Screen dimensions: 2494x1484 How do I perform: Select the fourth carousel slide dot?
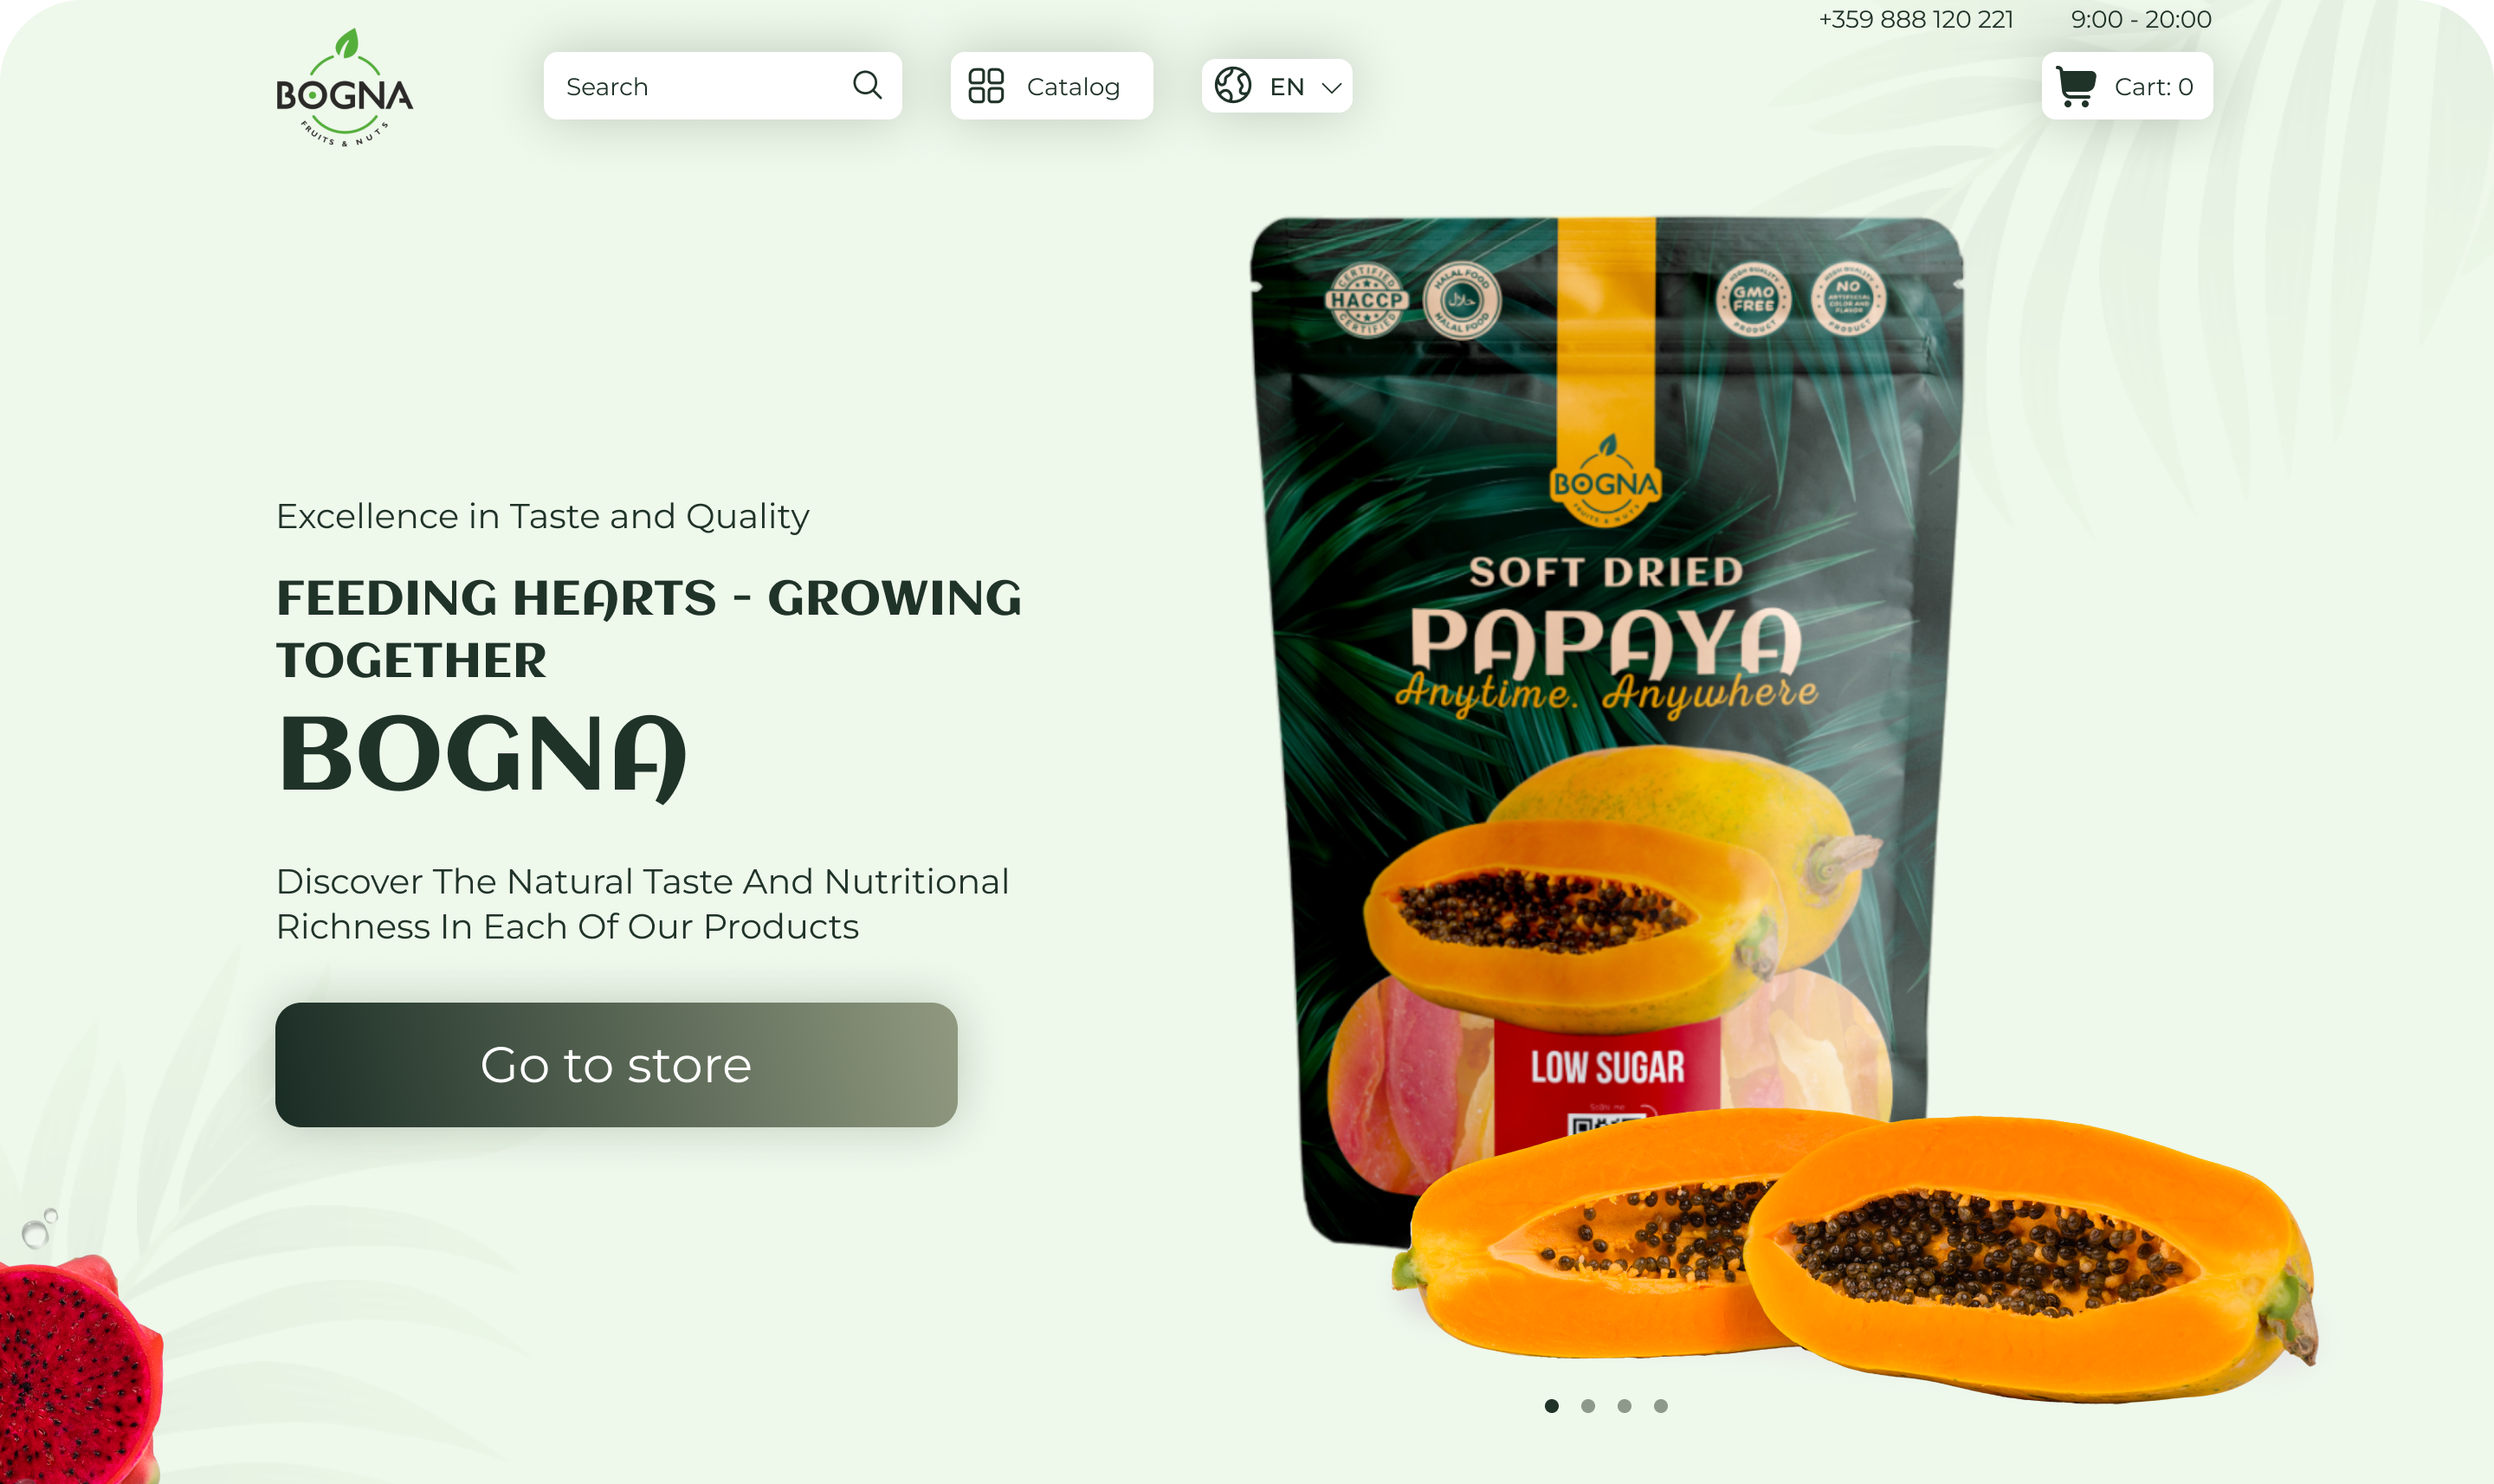(x=1660, y=1406)
